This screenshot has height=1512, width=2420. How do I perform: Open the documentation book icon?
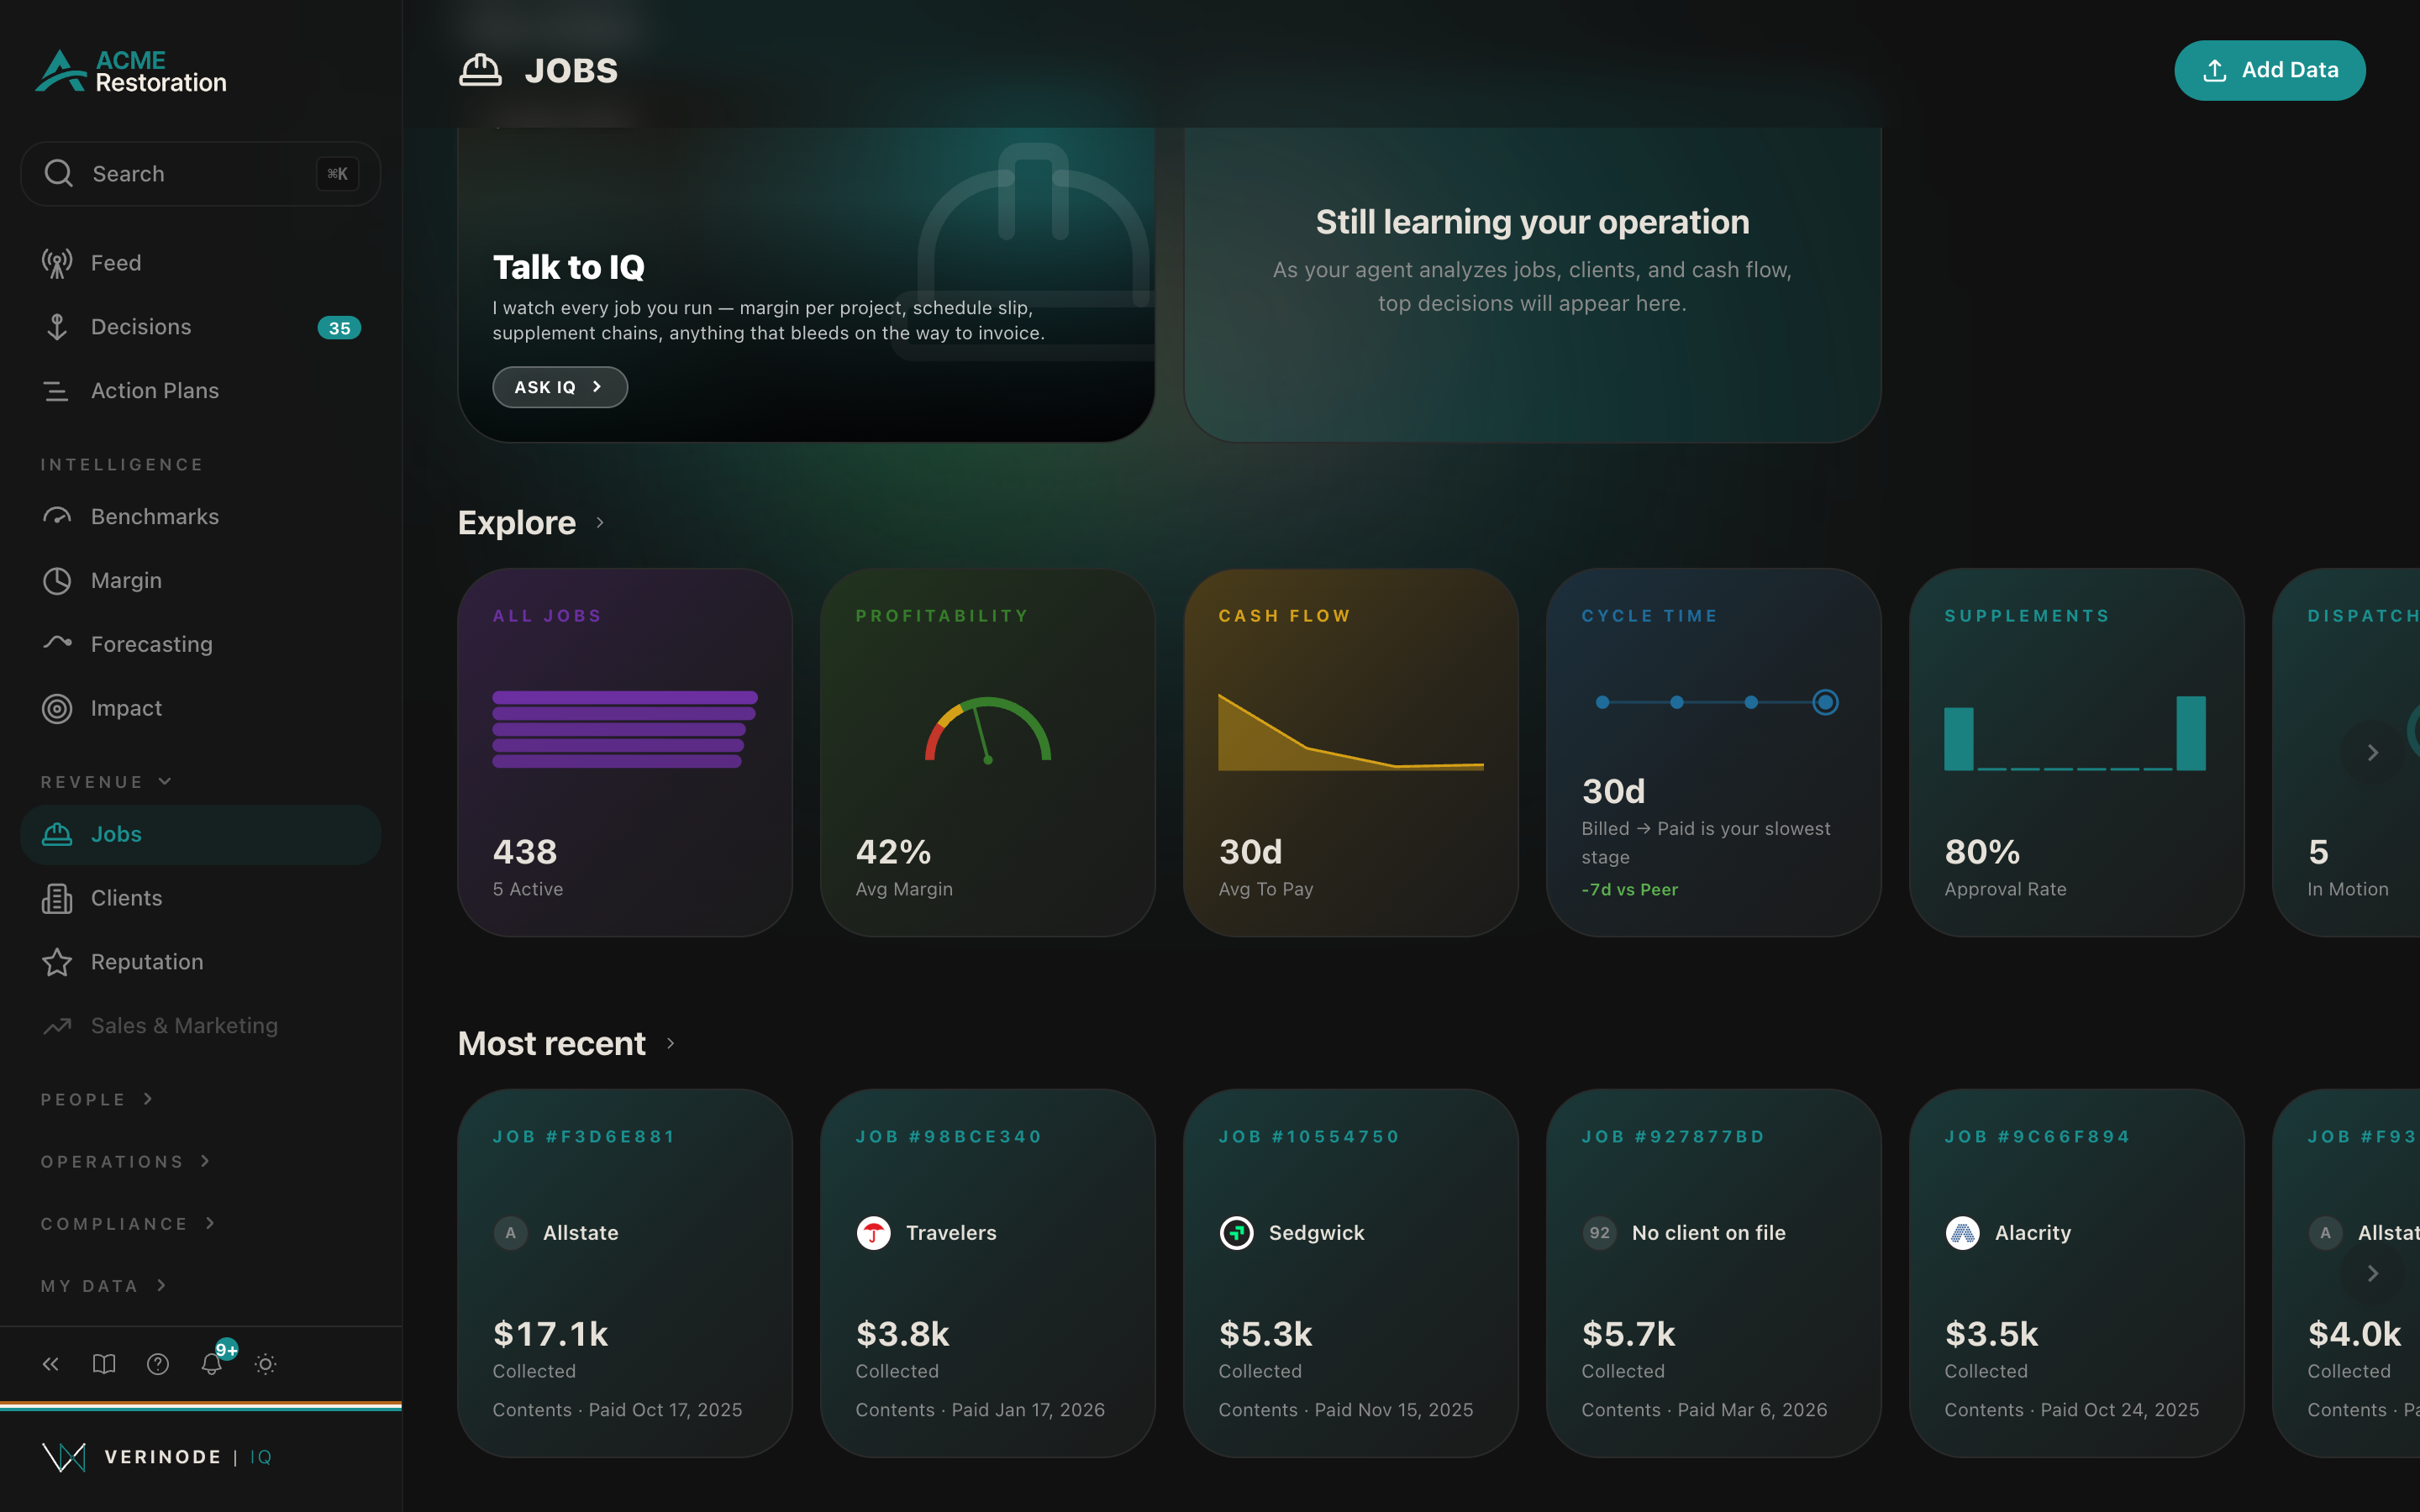pyautogui.click(x=104, y=1364)
